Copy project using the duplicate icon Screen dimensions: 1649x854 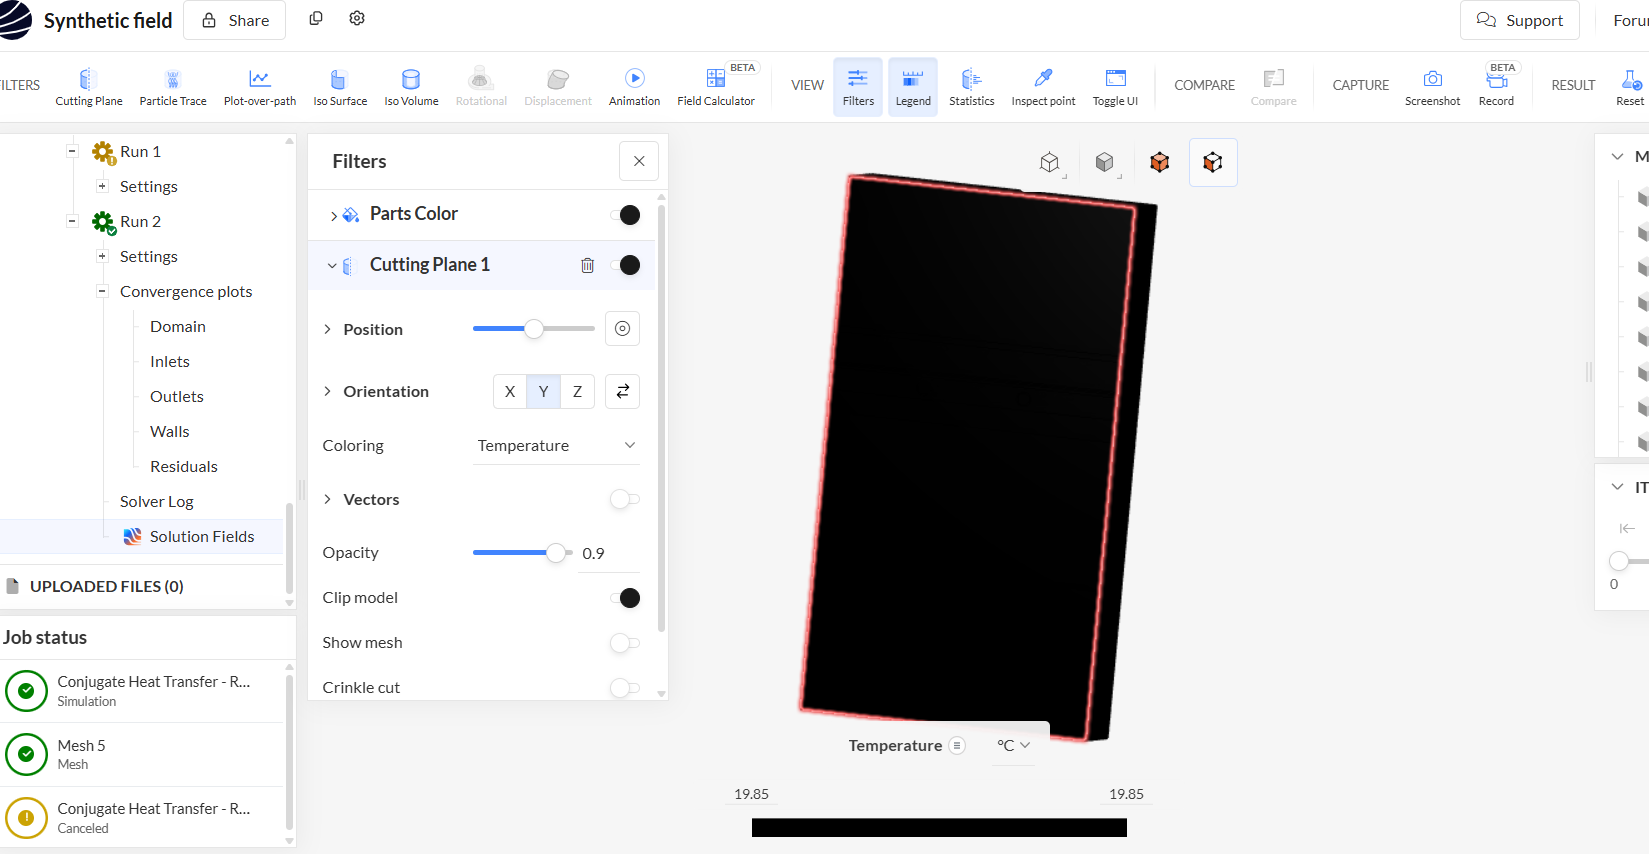click(316, 19)
